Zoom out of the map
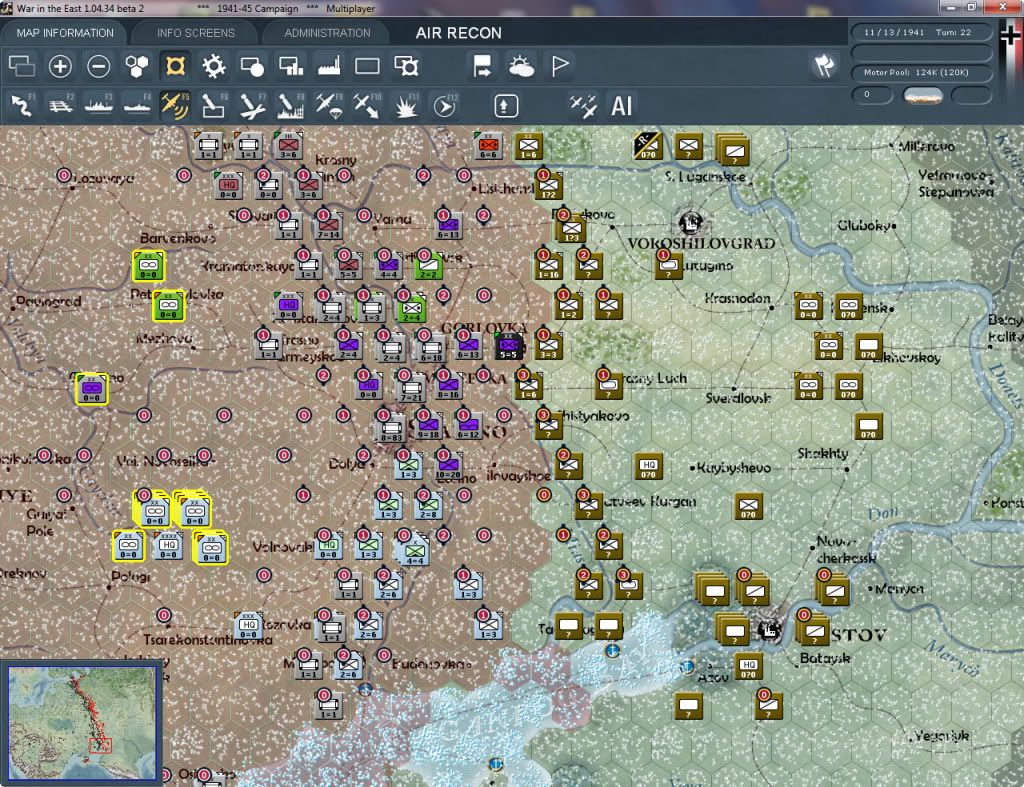Screen dimensions: 1024x787 click(x=99, y=66)
